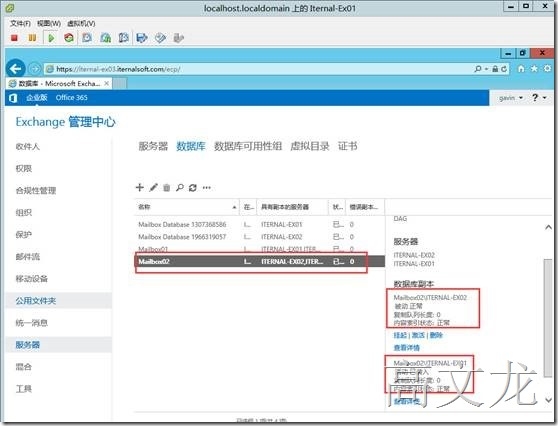Click the browser back arrow button
The image size is (558, 426).
[x=16, y=68]
